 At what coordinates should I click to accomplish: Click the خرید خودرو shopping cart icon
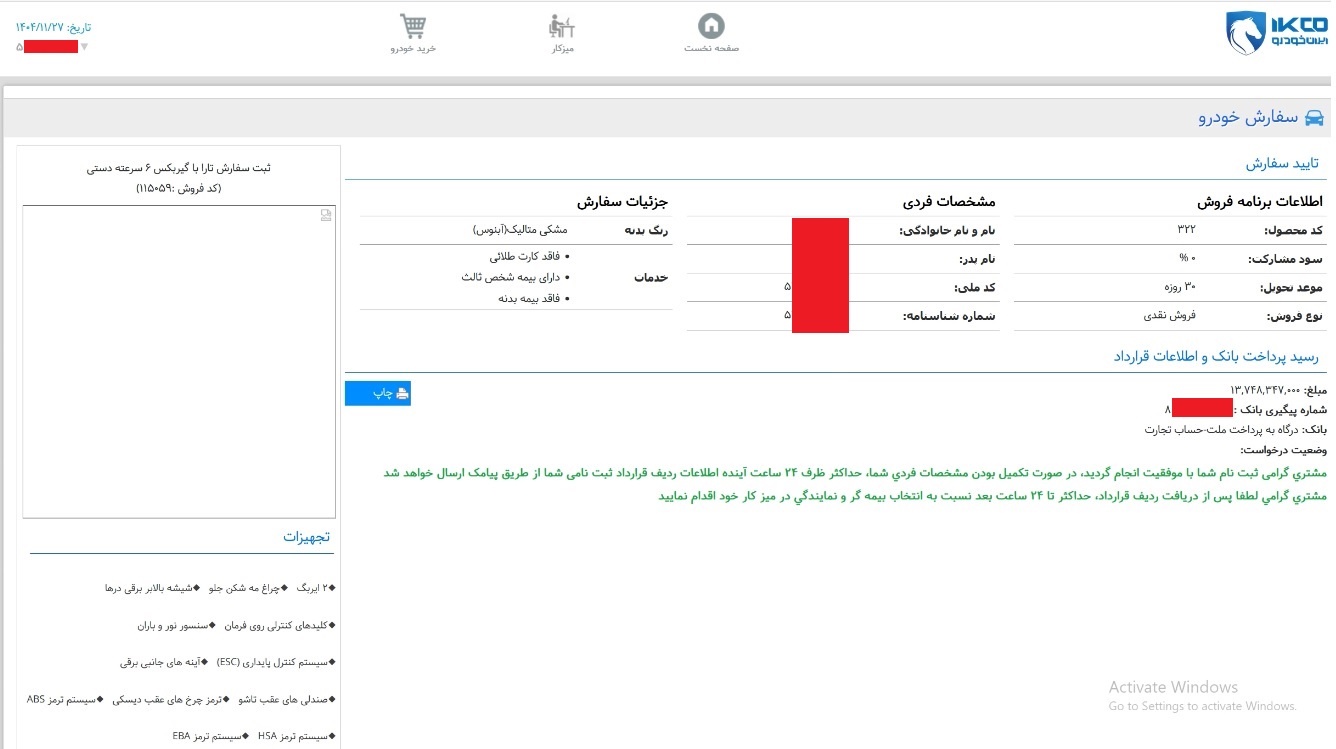413,27
